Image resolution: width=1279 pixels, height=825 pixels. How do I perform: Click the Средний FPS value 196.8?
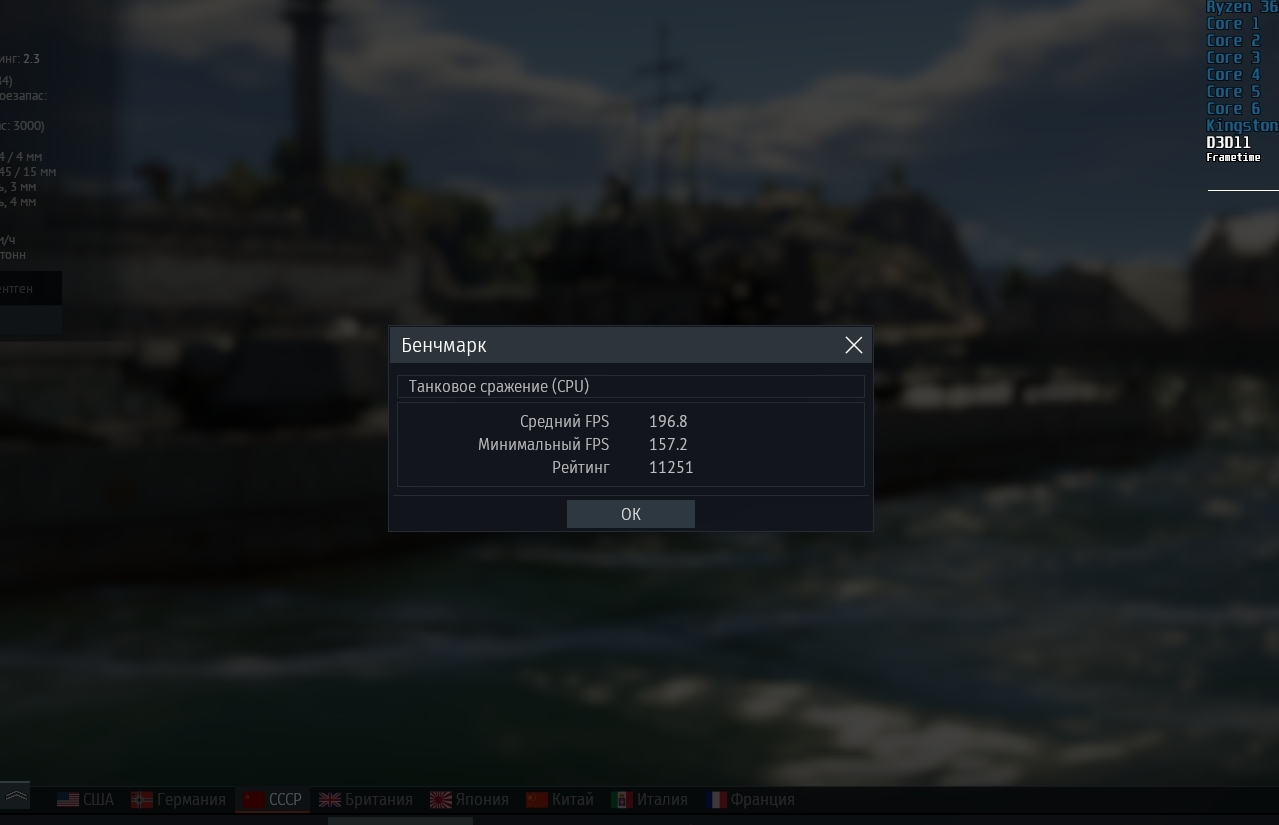[x=668, y=422]
